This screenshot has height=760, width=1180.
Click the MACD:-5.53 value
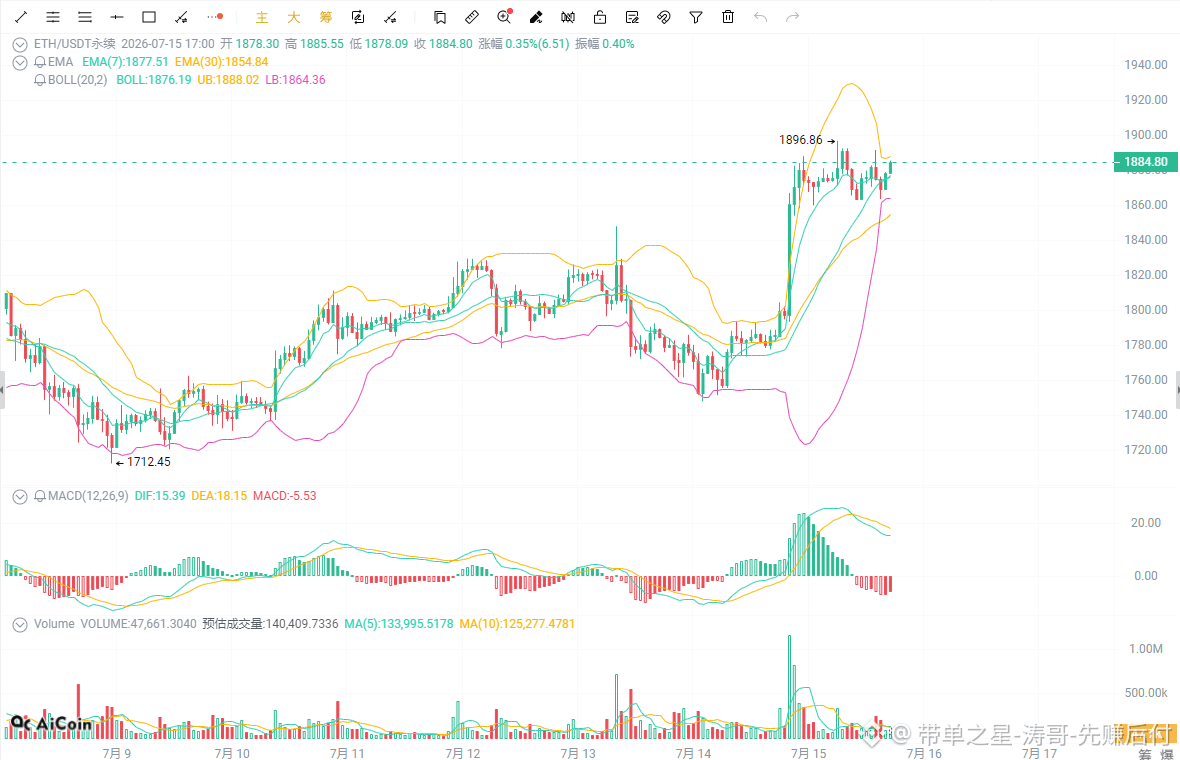point(284,496)
